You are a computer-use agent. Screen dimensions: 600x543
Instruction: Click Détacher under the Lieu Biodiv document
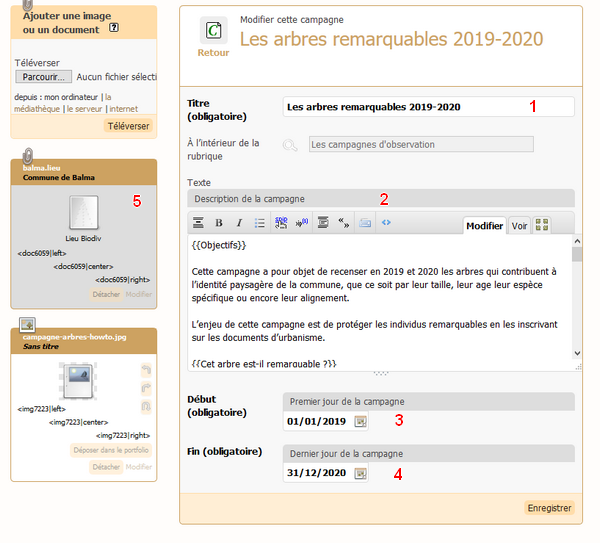(x=106, y=295)
